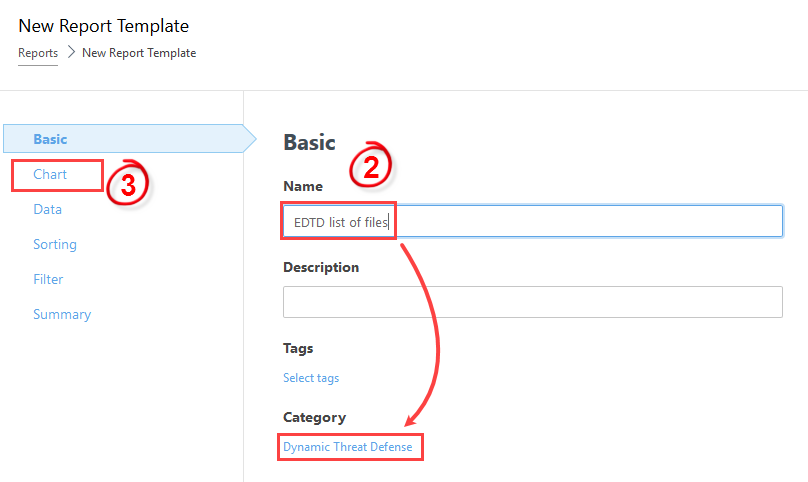
Task: Go to the Filter section
Action: tap(48, 279)
